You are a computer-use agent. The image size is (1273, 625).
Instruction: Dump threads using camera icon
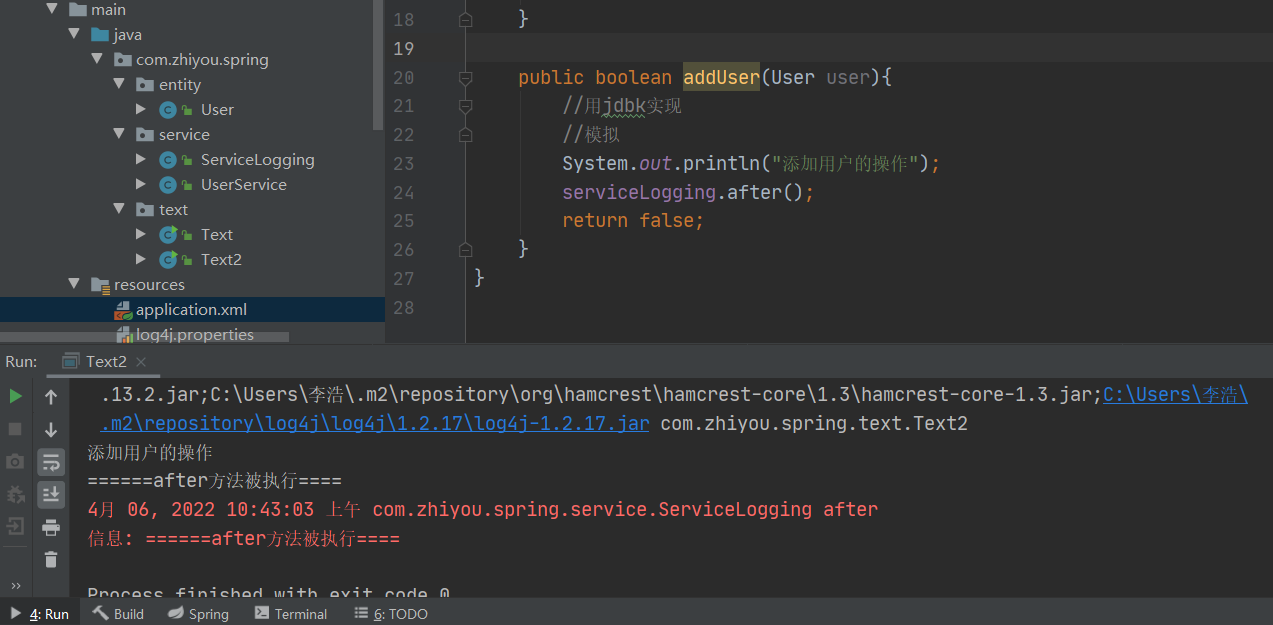coord(15,461)
